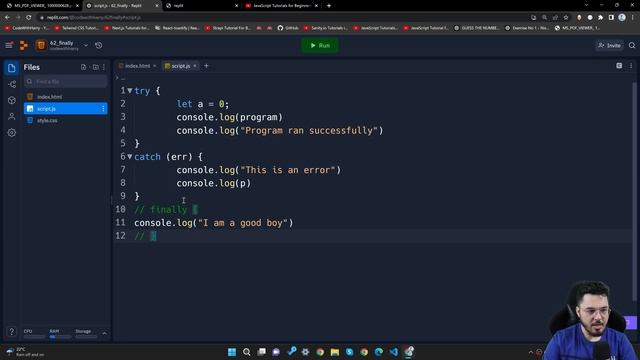The image size is (640, 360).
Task: Click the Invite button
Action: 609,45
